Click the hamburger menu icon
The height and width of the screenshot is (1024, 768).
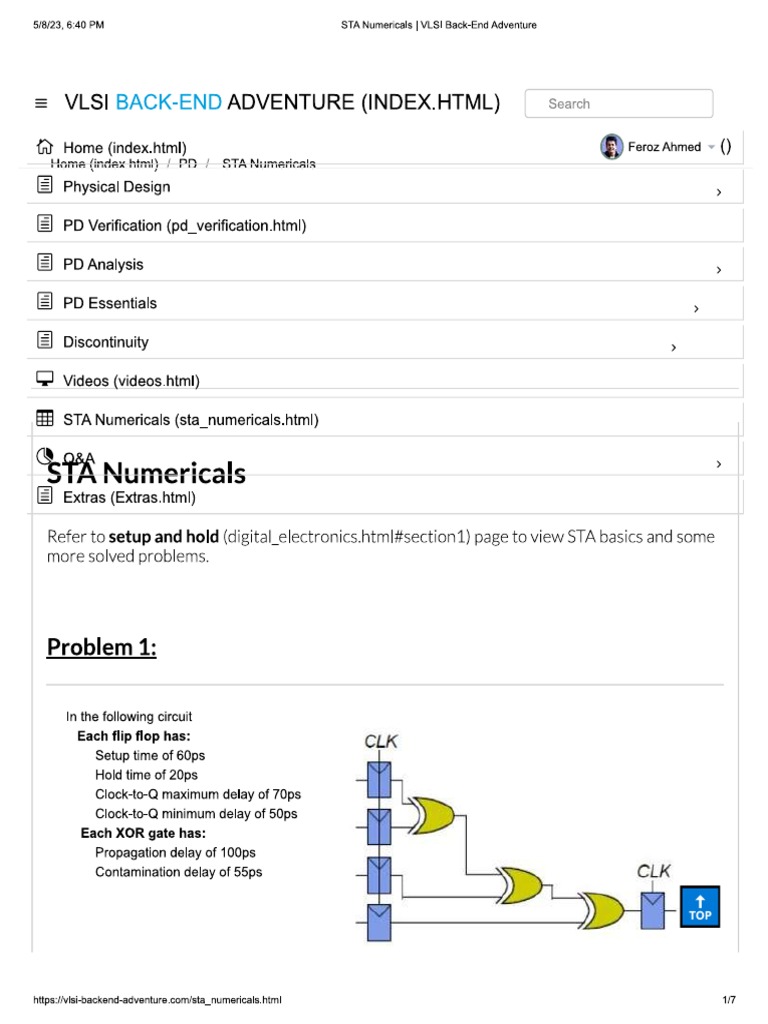tap(41, 103)
